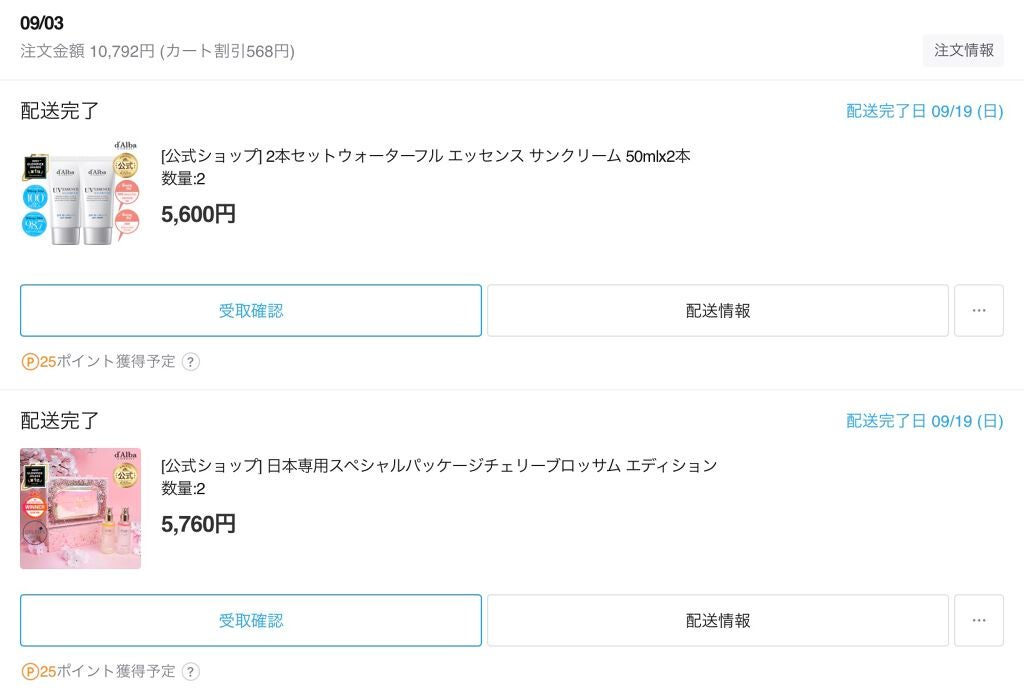Viewport: 1024px width, 691px height.
Task: Click the help icon next to the second 25ポイント獲得予定 label
Action: pos(190,671)
